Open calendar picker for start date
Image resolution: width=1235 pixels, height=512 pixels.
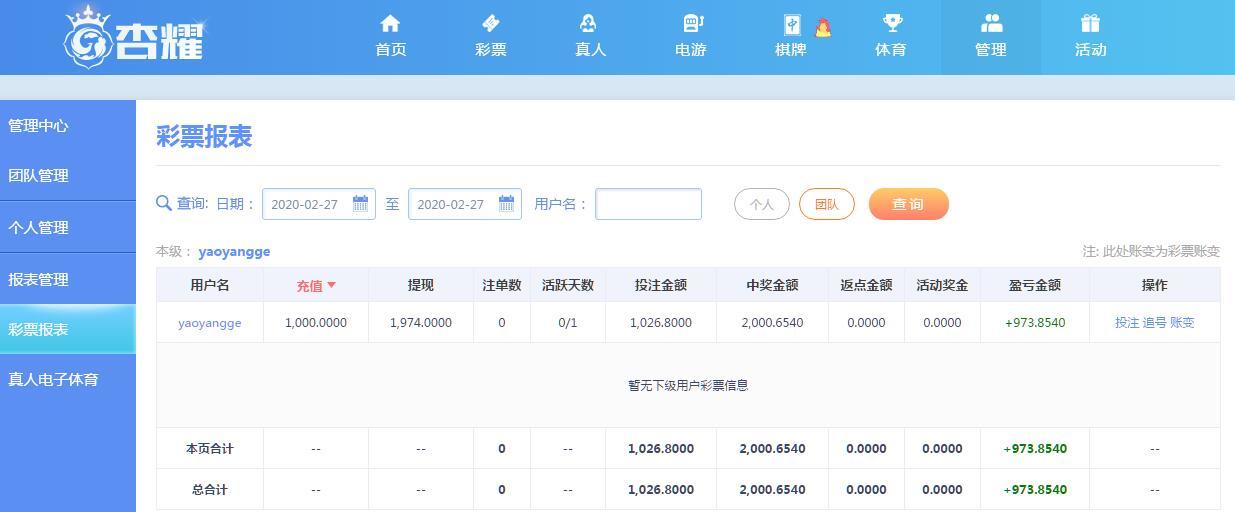pyautogui.click(x=361, y=204)
